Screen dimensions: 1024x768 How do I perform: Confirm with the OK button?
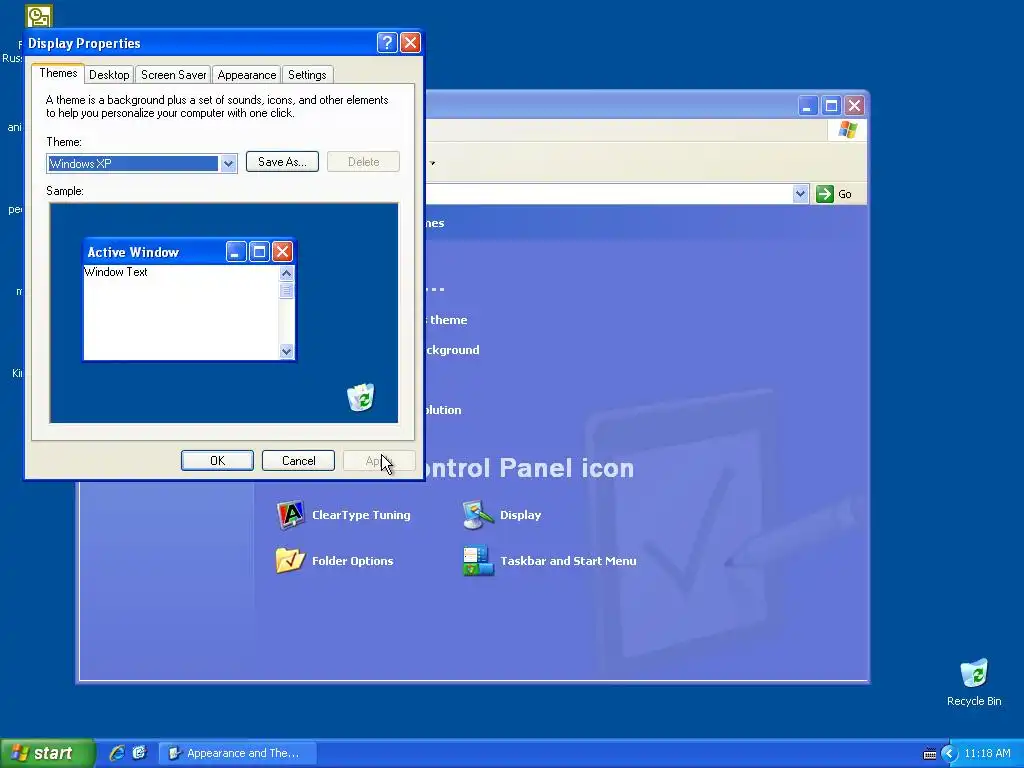217,460
